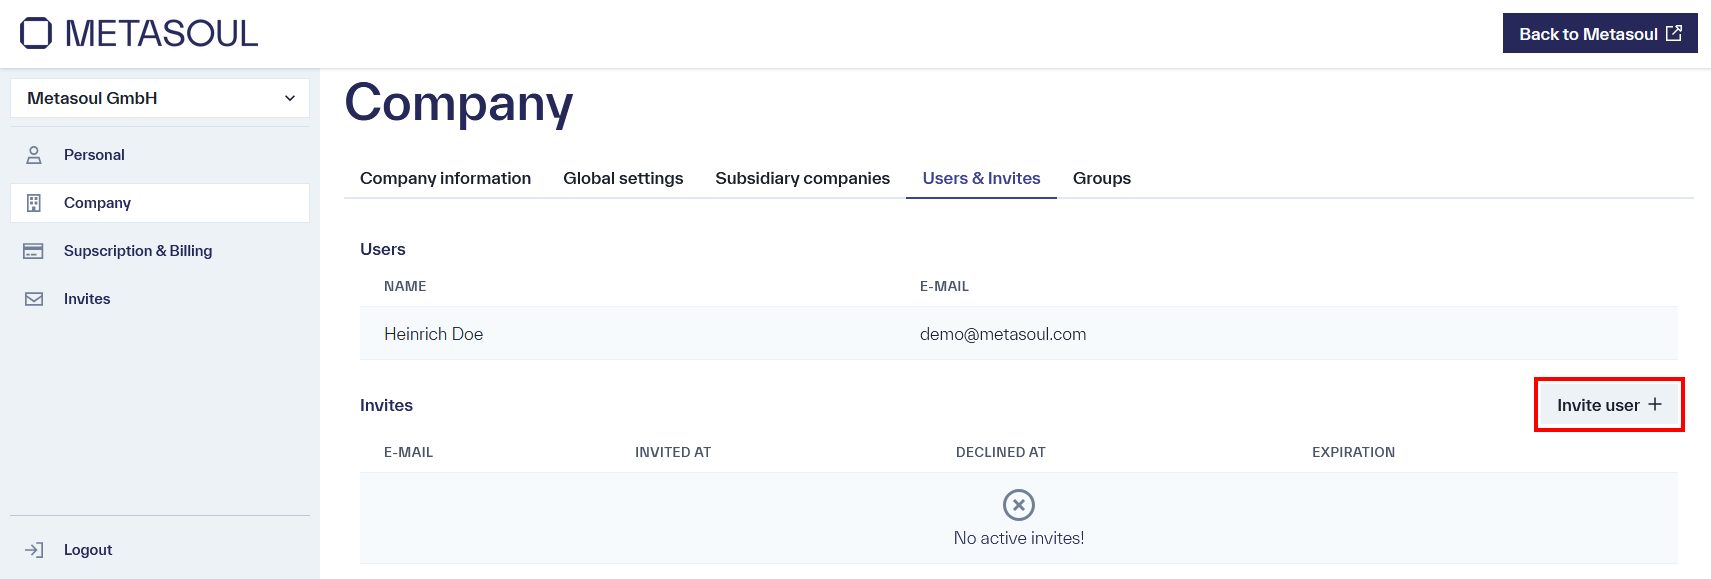
Task: Click the Back to Metasoul button
Action: click(x=1600, y=33)
